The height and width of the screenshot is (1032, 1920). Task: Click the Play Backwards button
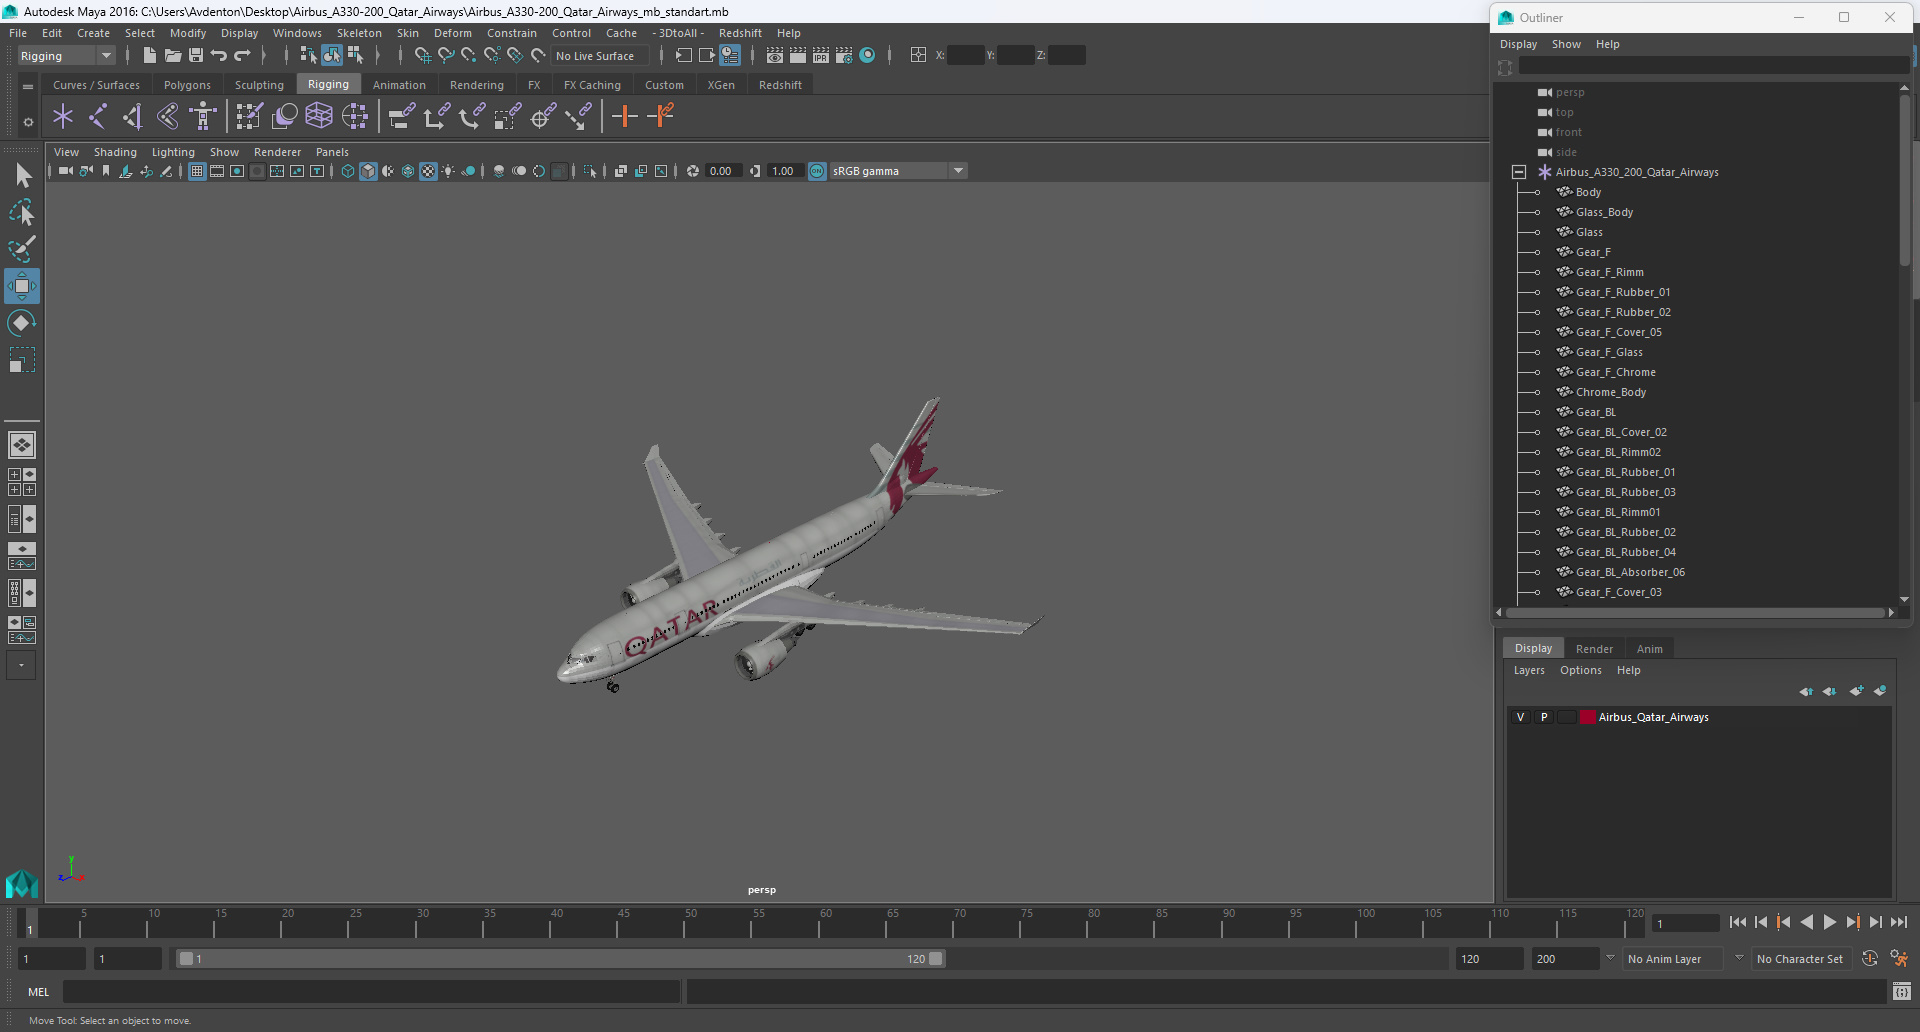(x=1806, y=923)
